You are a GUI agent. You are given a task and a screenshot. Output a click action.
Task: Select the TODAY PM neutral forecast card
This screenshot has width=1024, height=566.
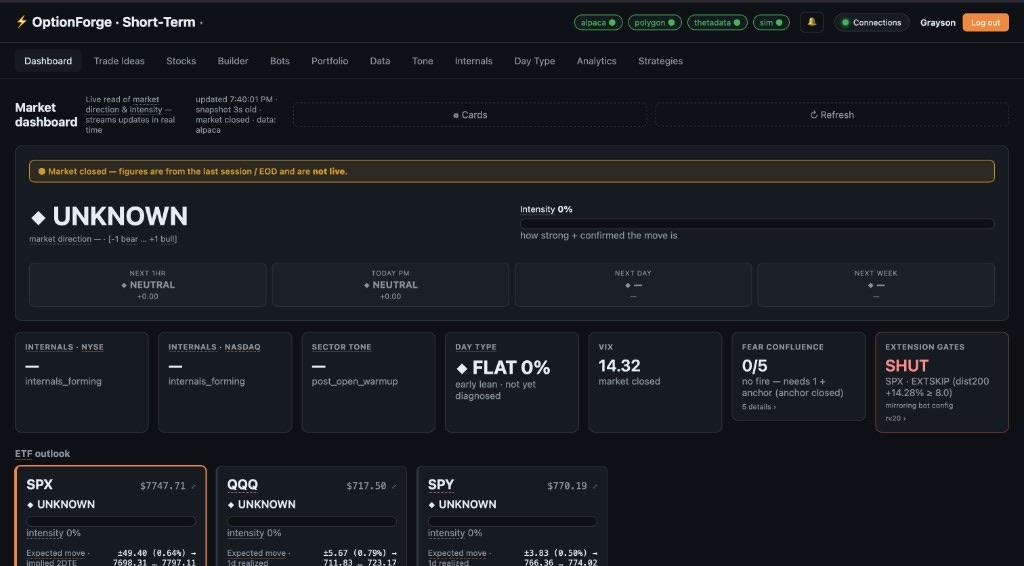[x=391, y=285]
